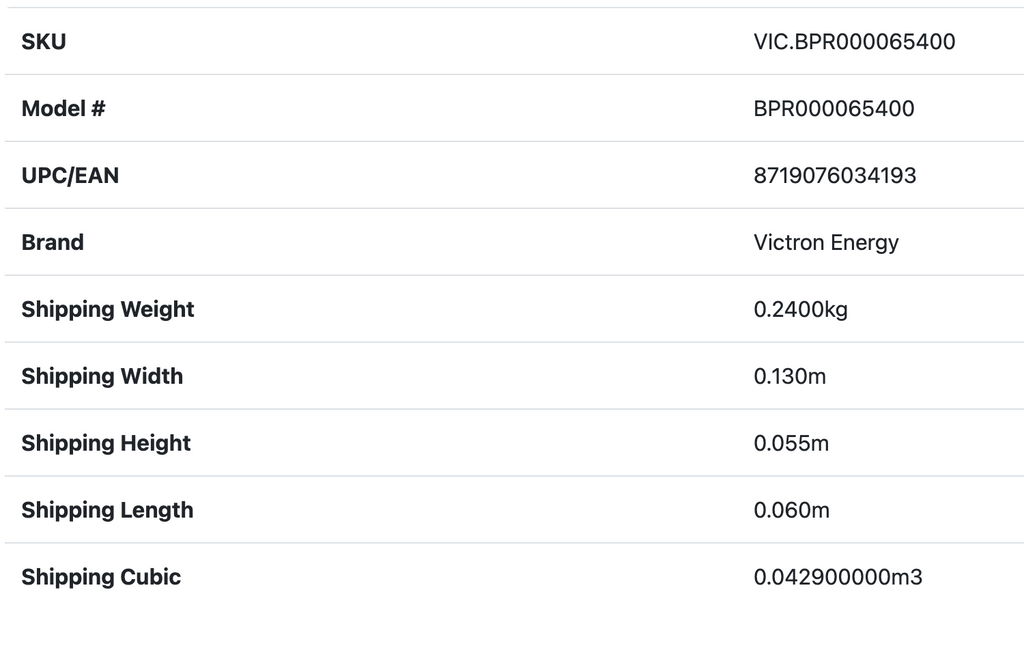The height and width of the screenshot is (646, 1024).
Task: Click the Shipping Height label
Action: (x=106, y=444)
